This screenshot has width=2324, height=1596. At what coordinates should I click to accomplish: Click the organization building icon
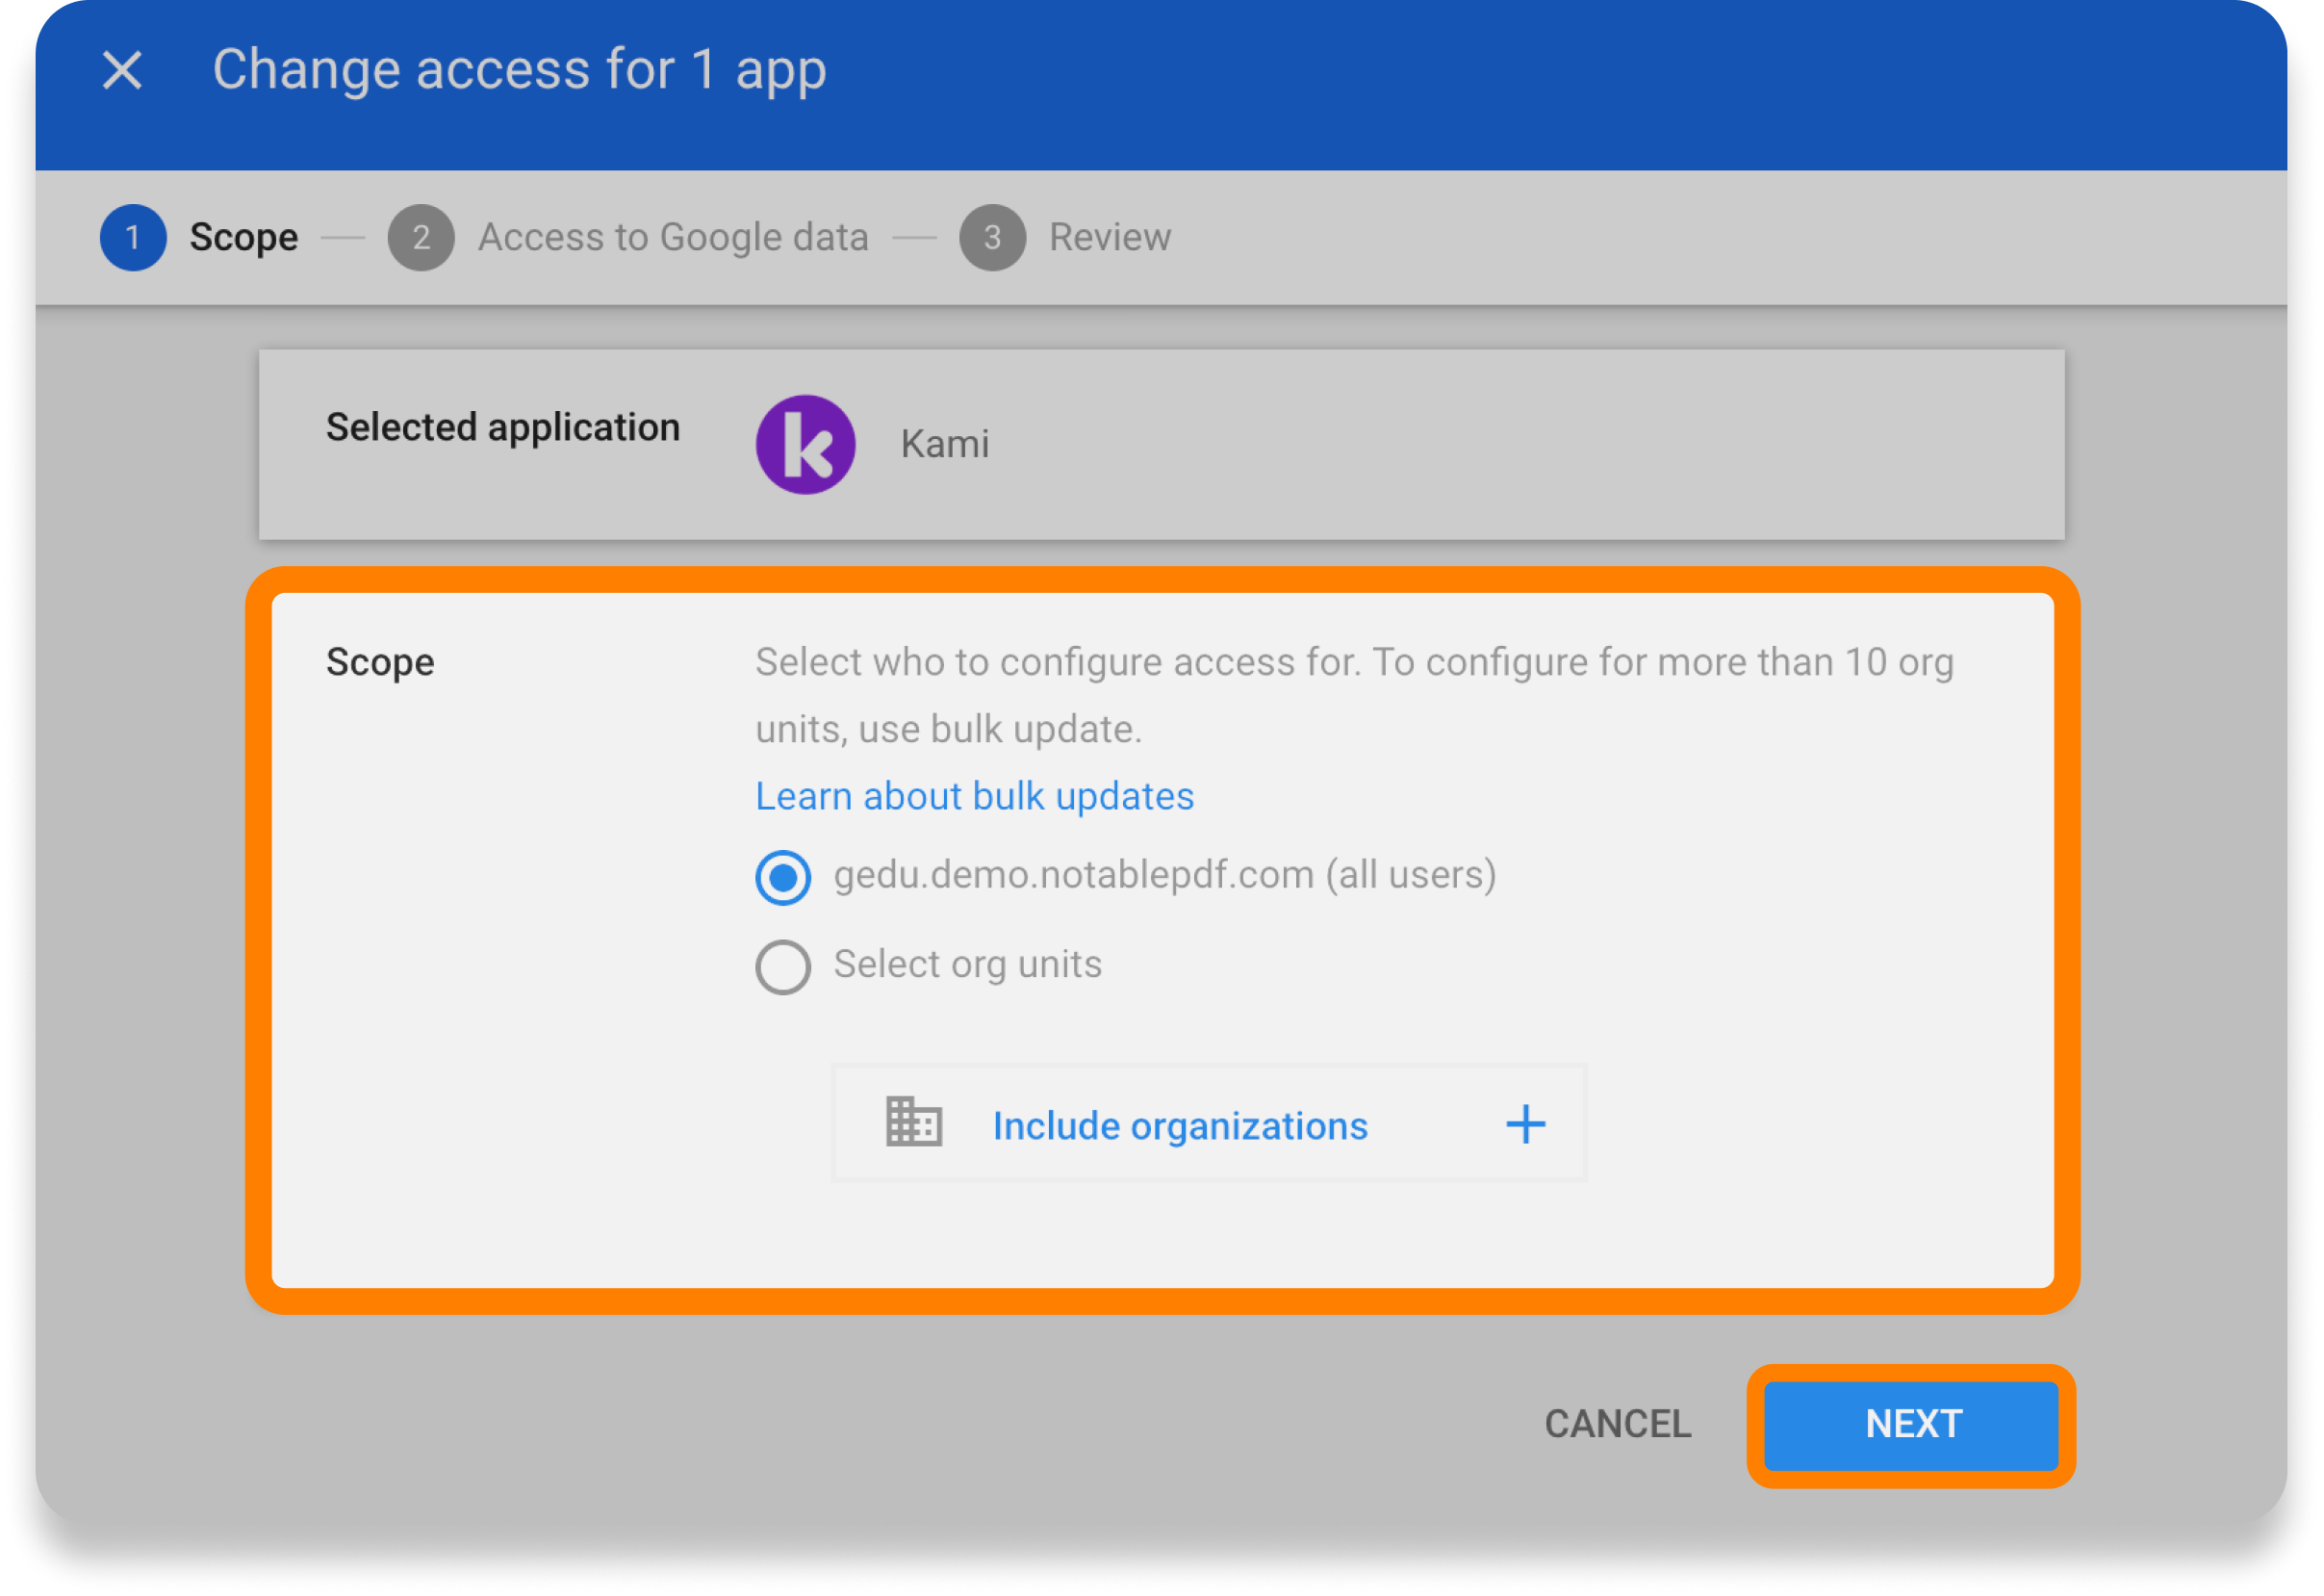(x=914, y=1123)
